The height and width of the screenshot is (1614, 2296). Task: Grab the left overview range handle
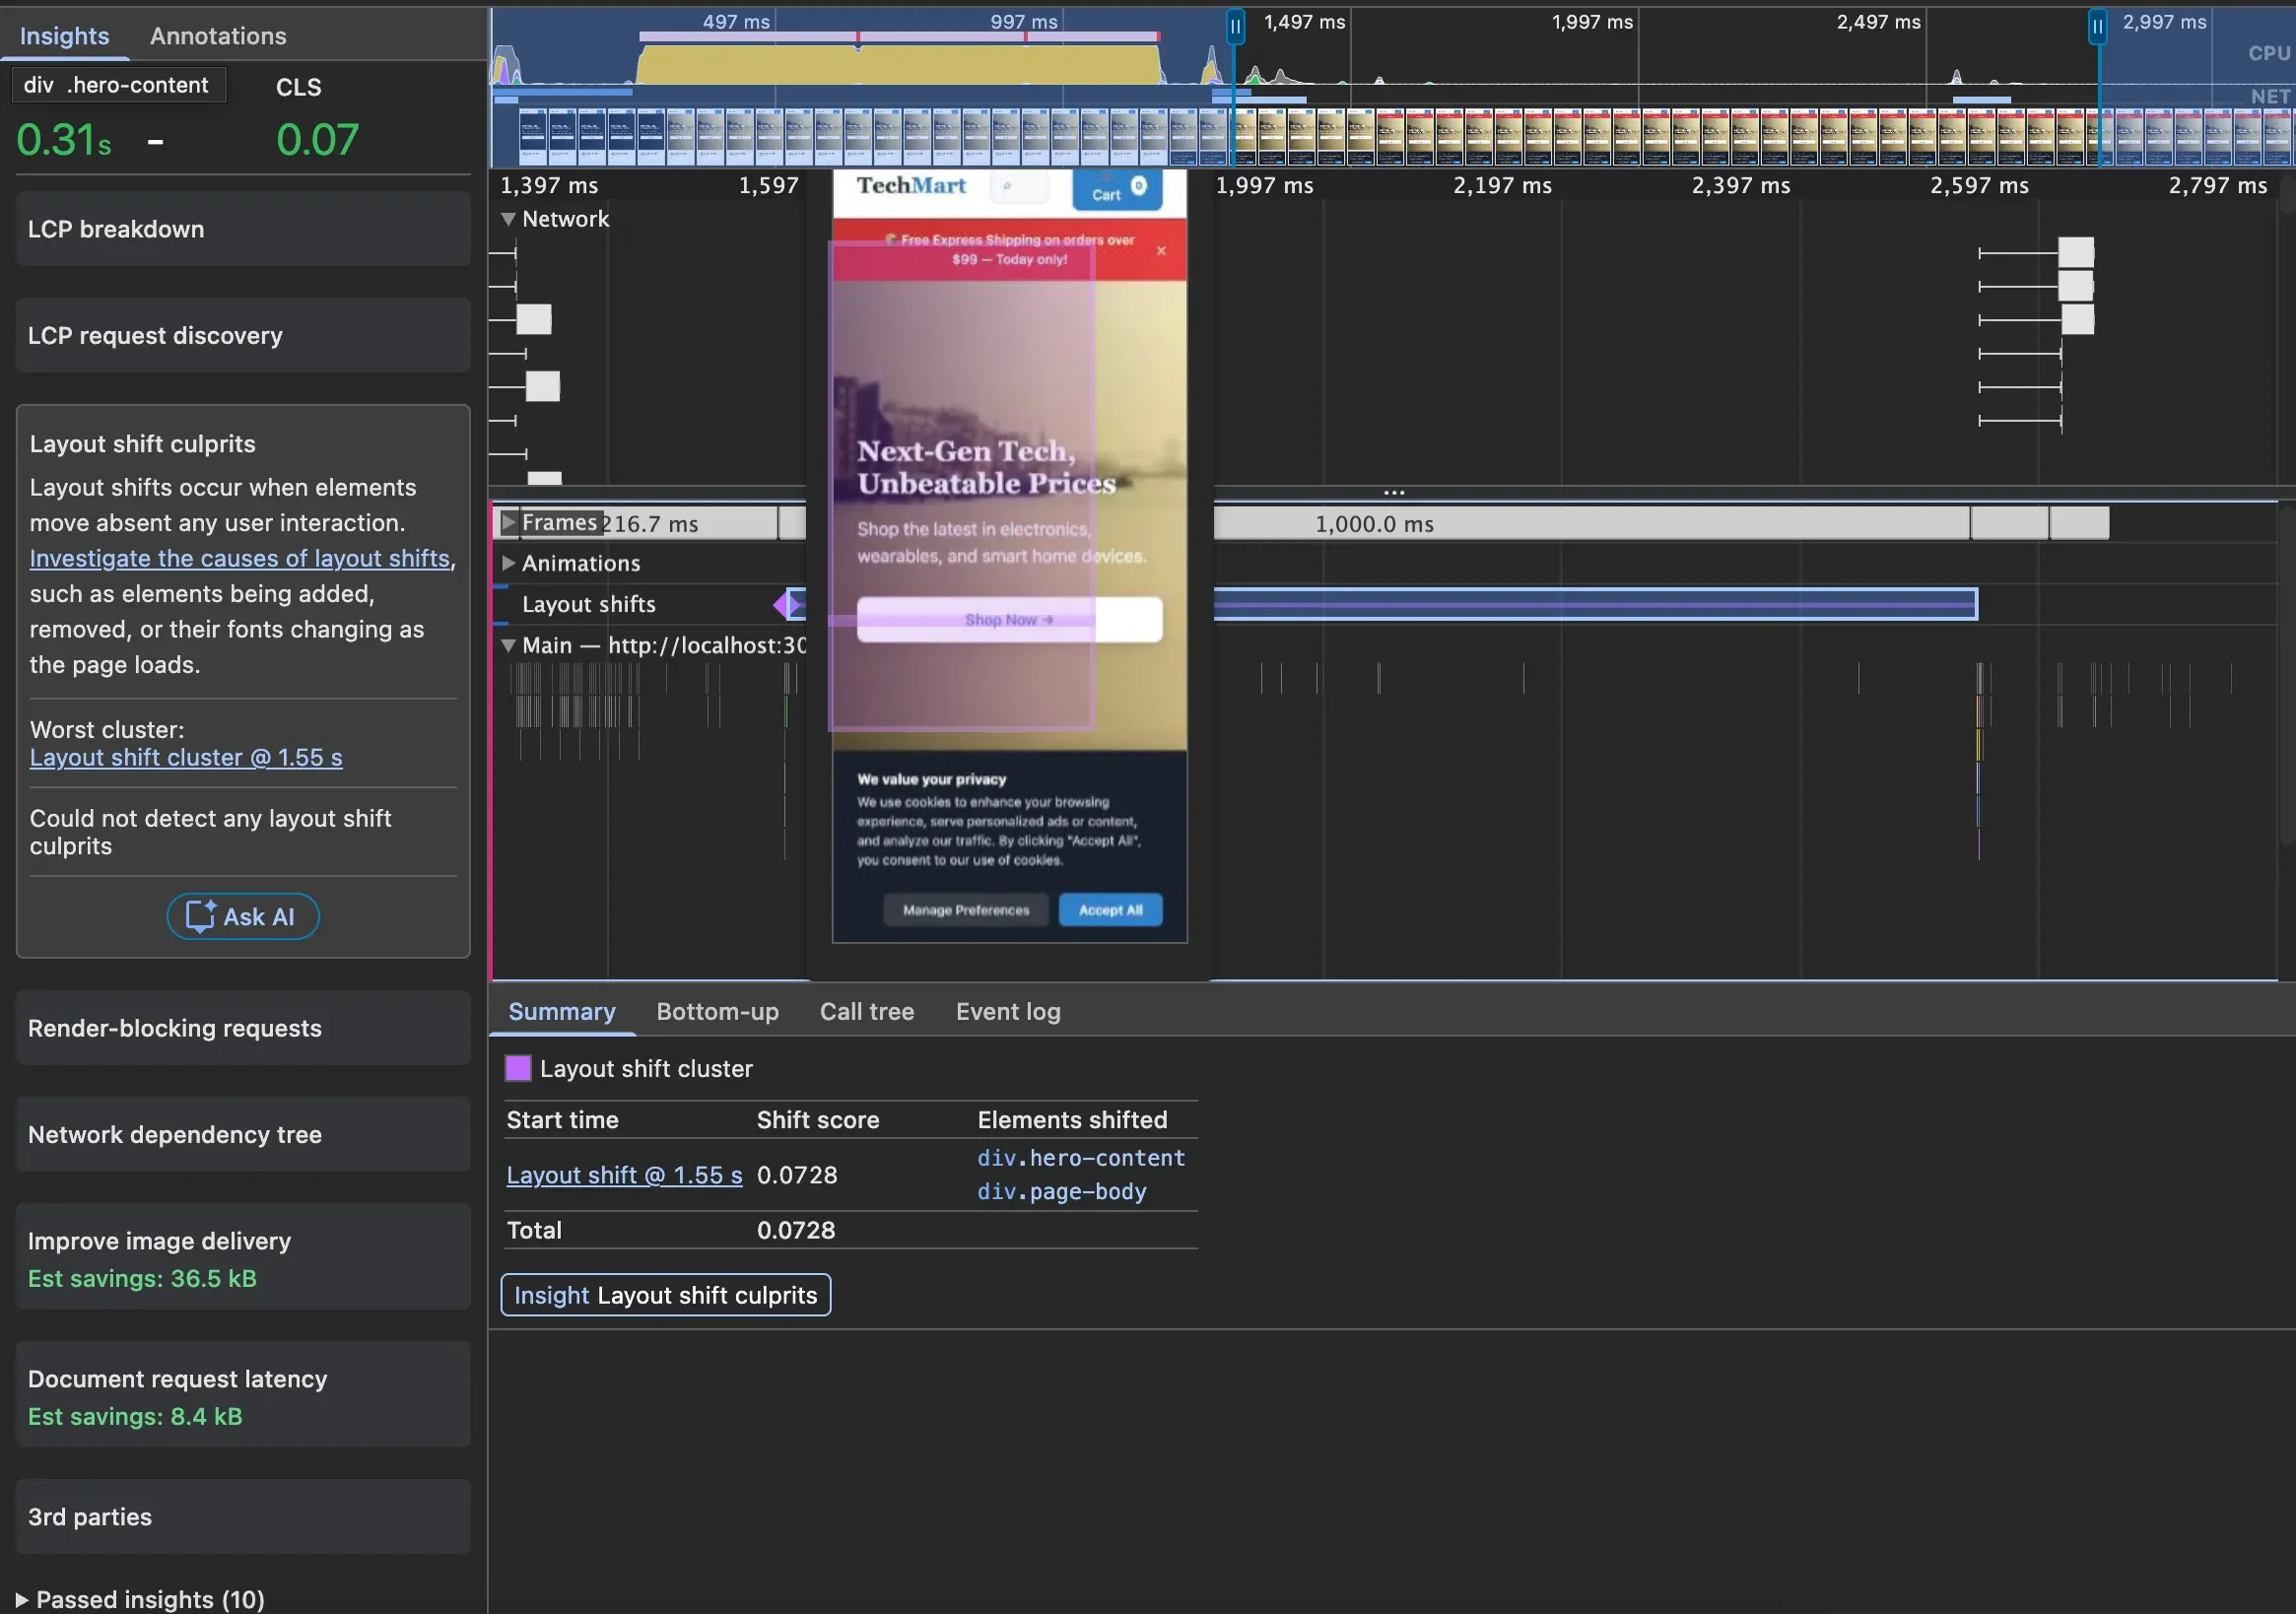1235,26
